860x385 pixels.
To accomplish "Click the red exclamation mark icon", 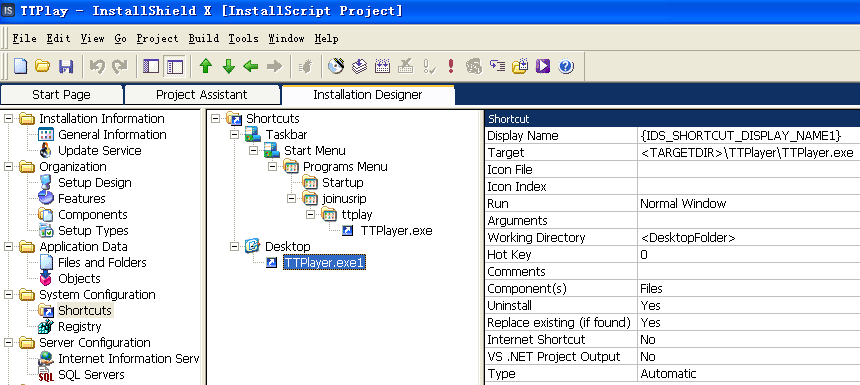I will (451, 66).
